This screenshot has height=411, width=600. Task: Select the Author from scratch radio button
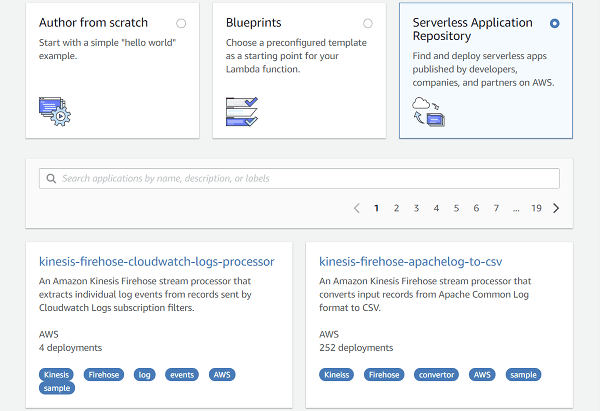pyautogui.click(x=181, y=24)
